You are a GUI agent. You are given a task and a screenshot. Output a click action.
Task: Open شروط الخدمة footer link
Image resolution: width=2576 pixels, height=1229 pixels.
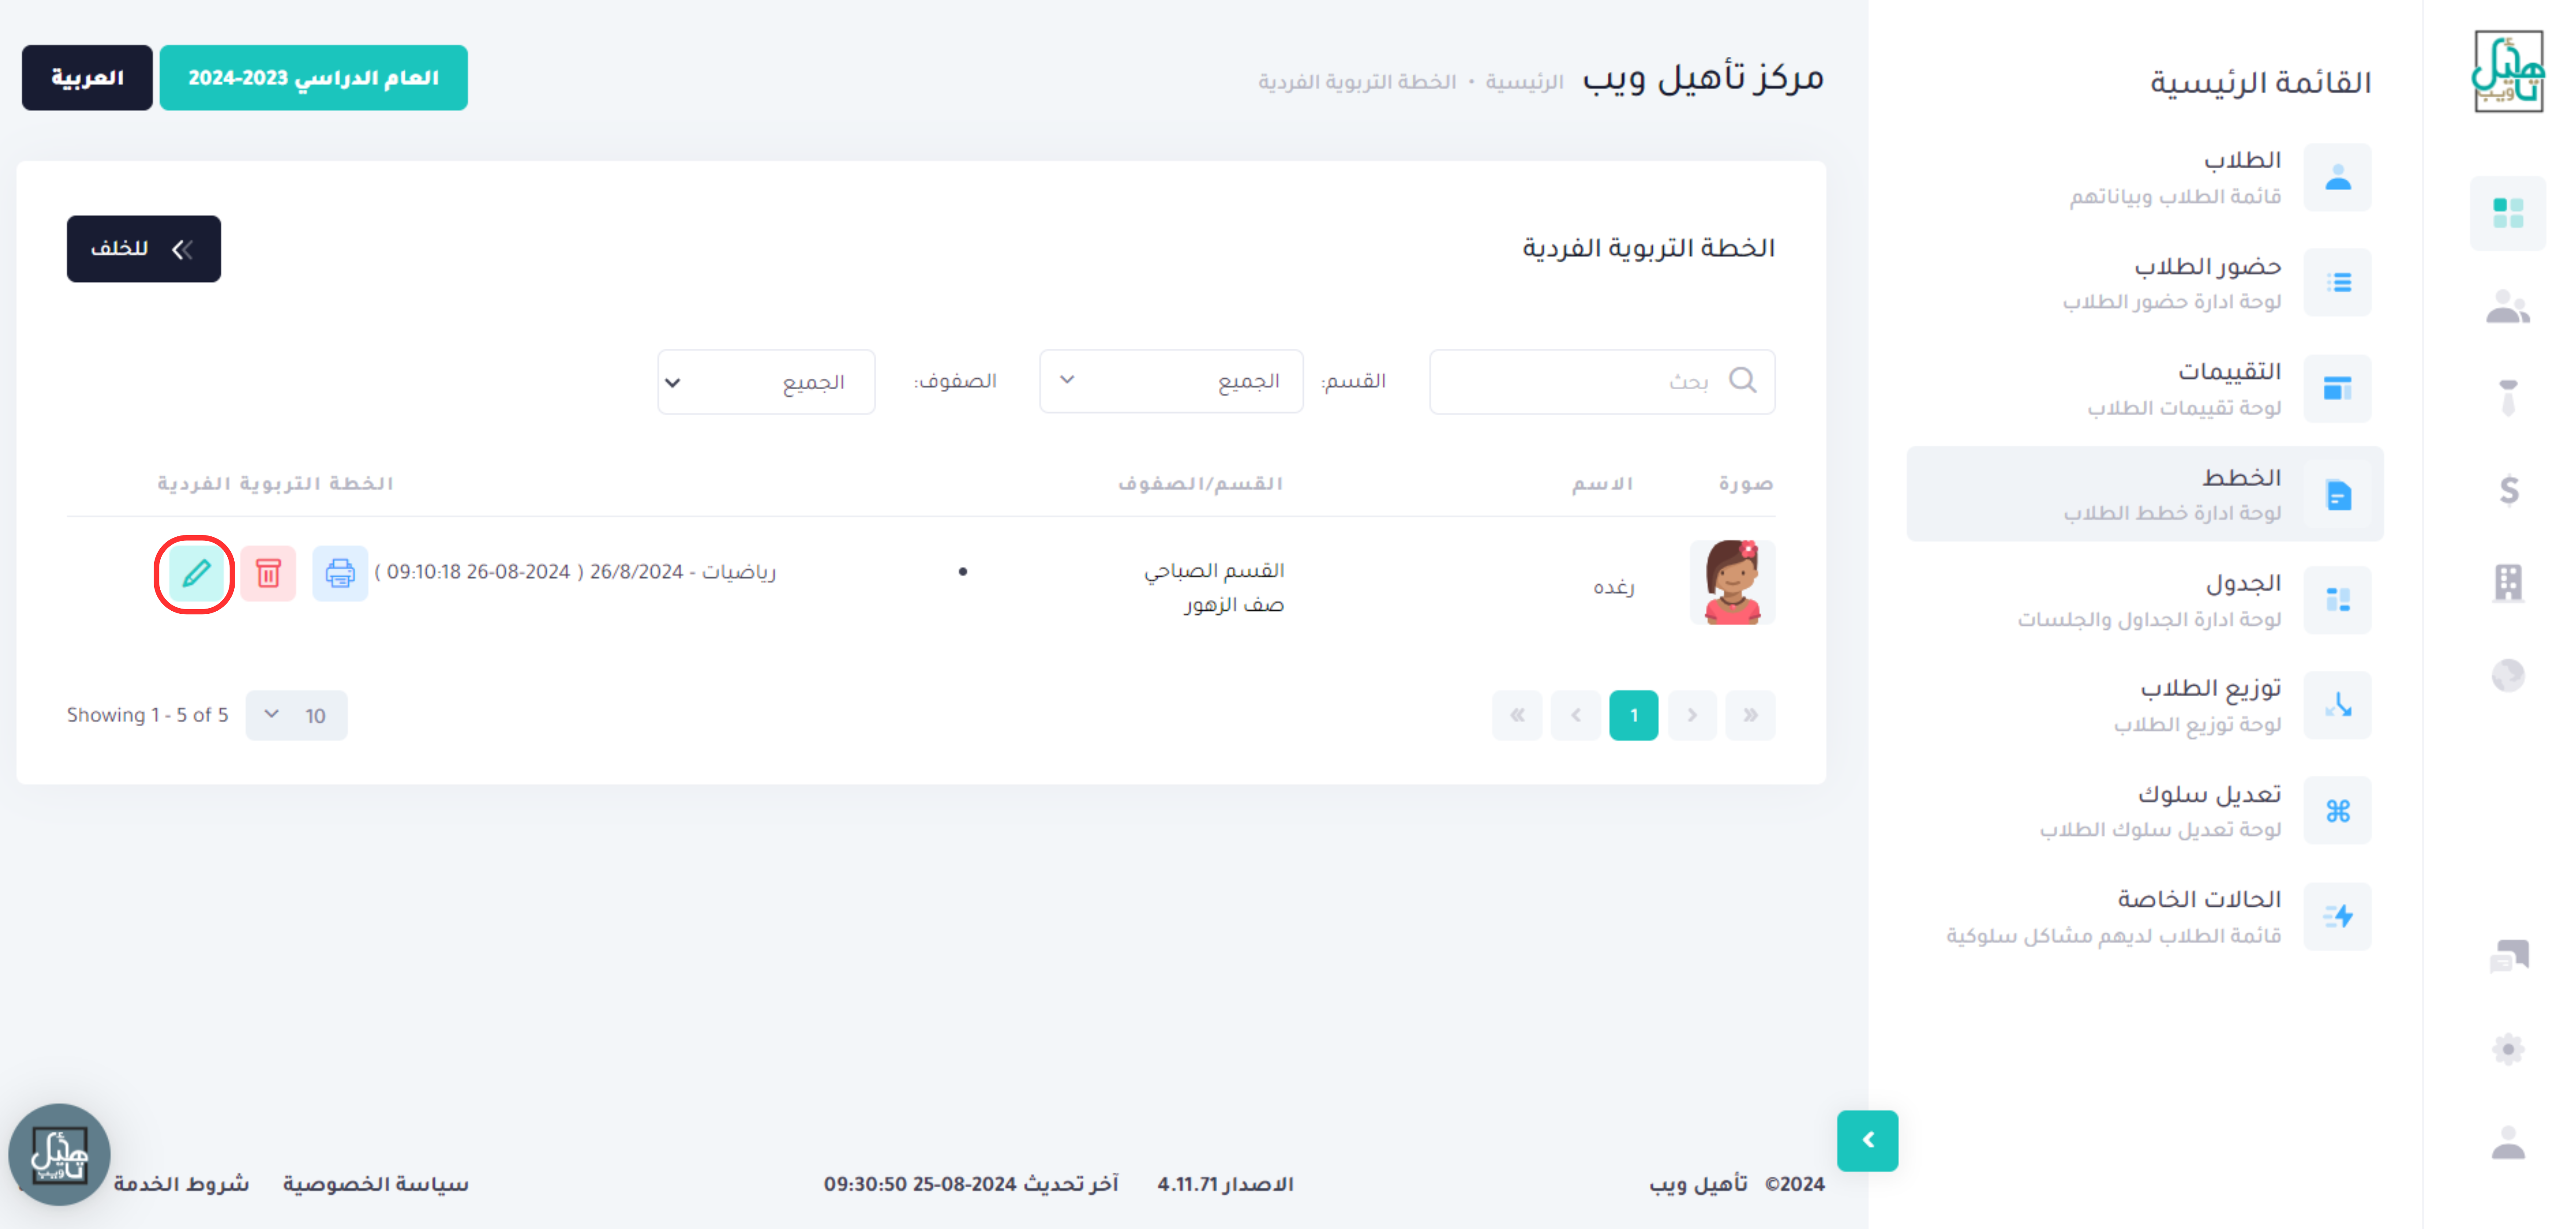coord(181,1184)
